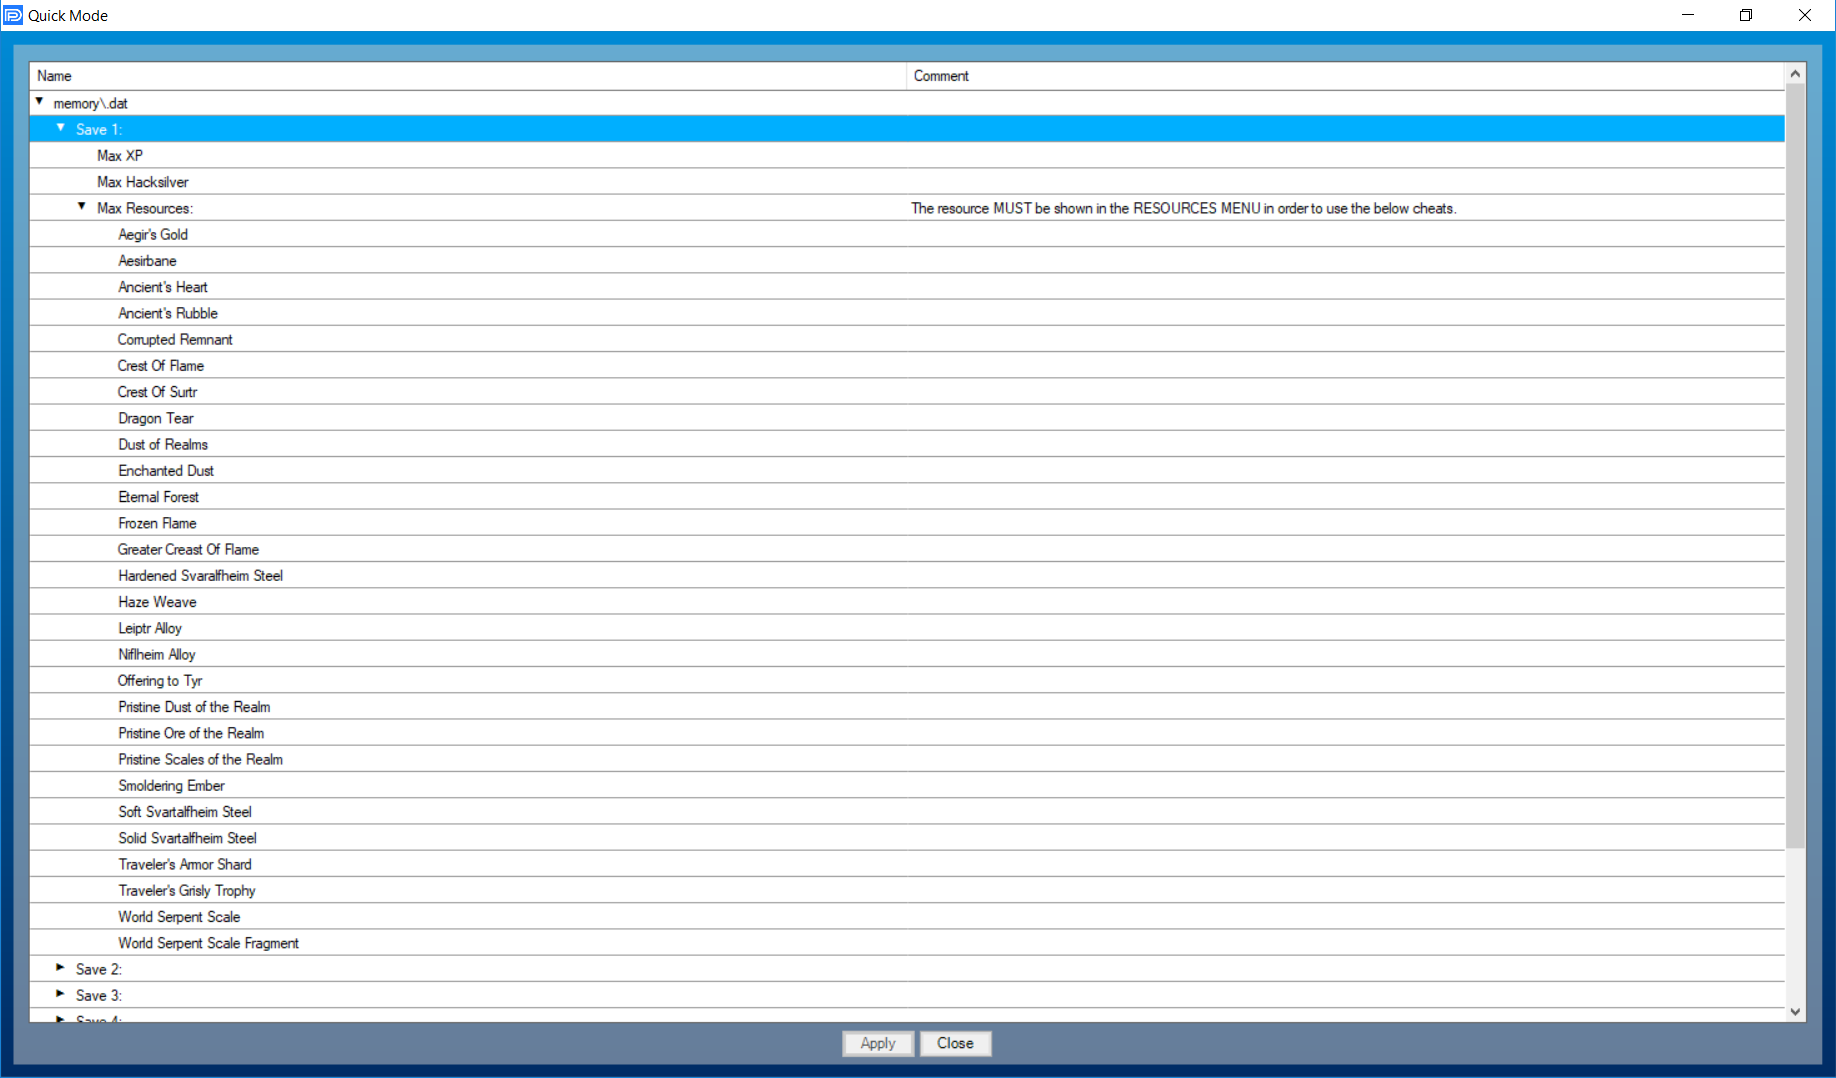Click the scrollbar up arrow
Image resolution: width=1836 pixels, height=1078 pixels.
point(1795,74)
